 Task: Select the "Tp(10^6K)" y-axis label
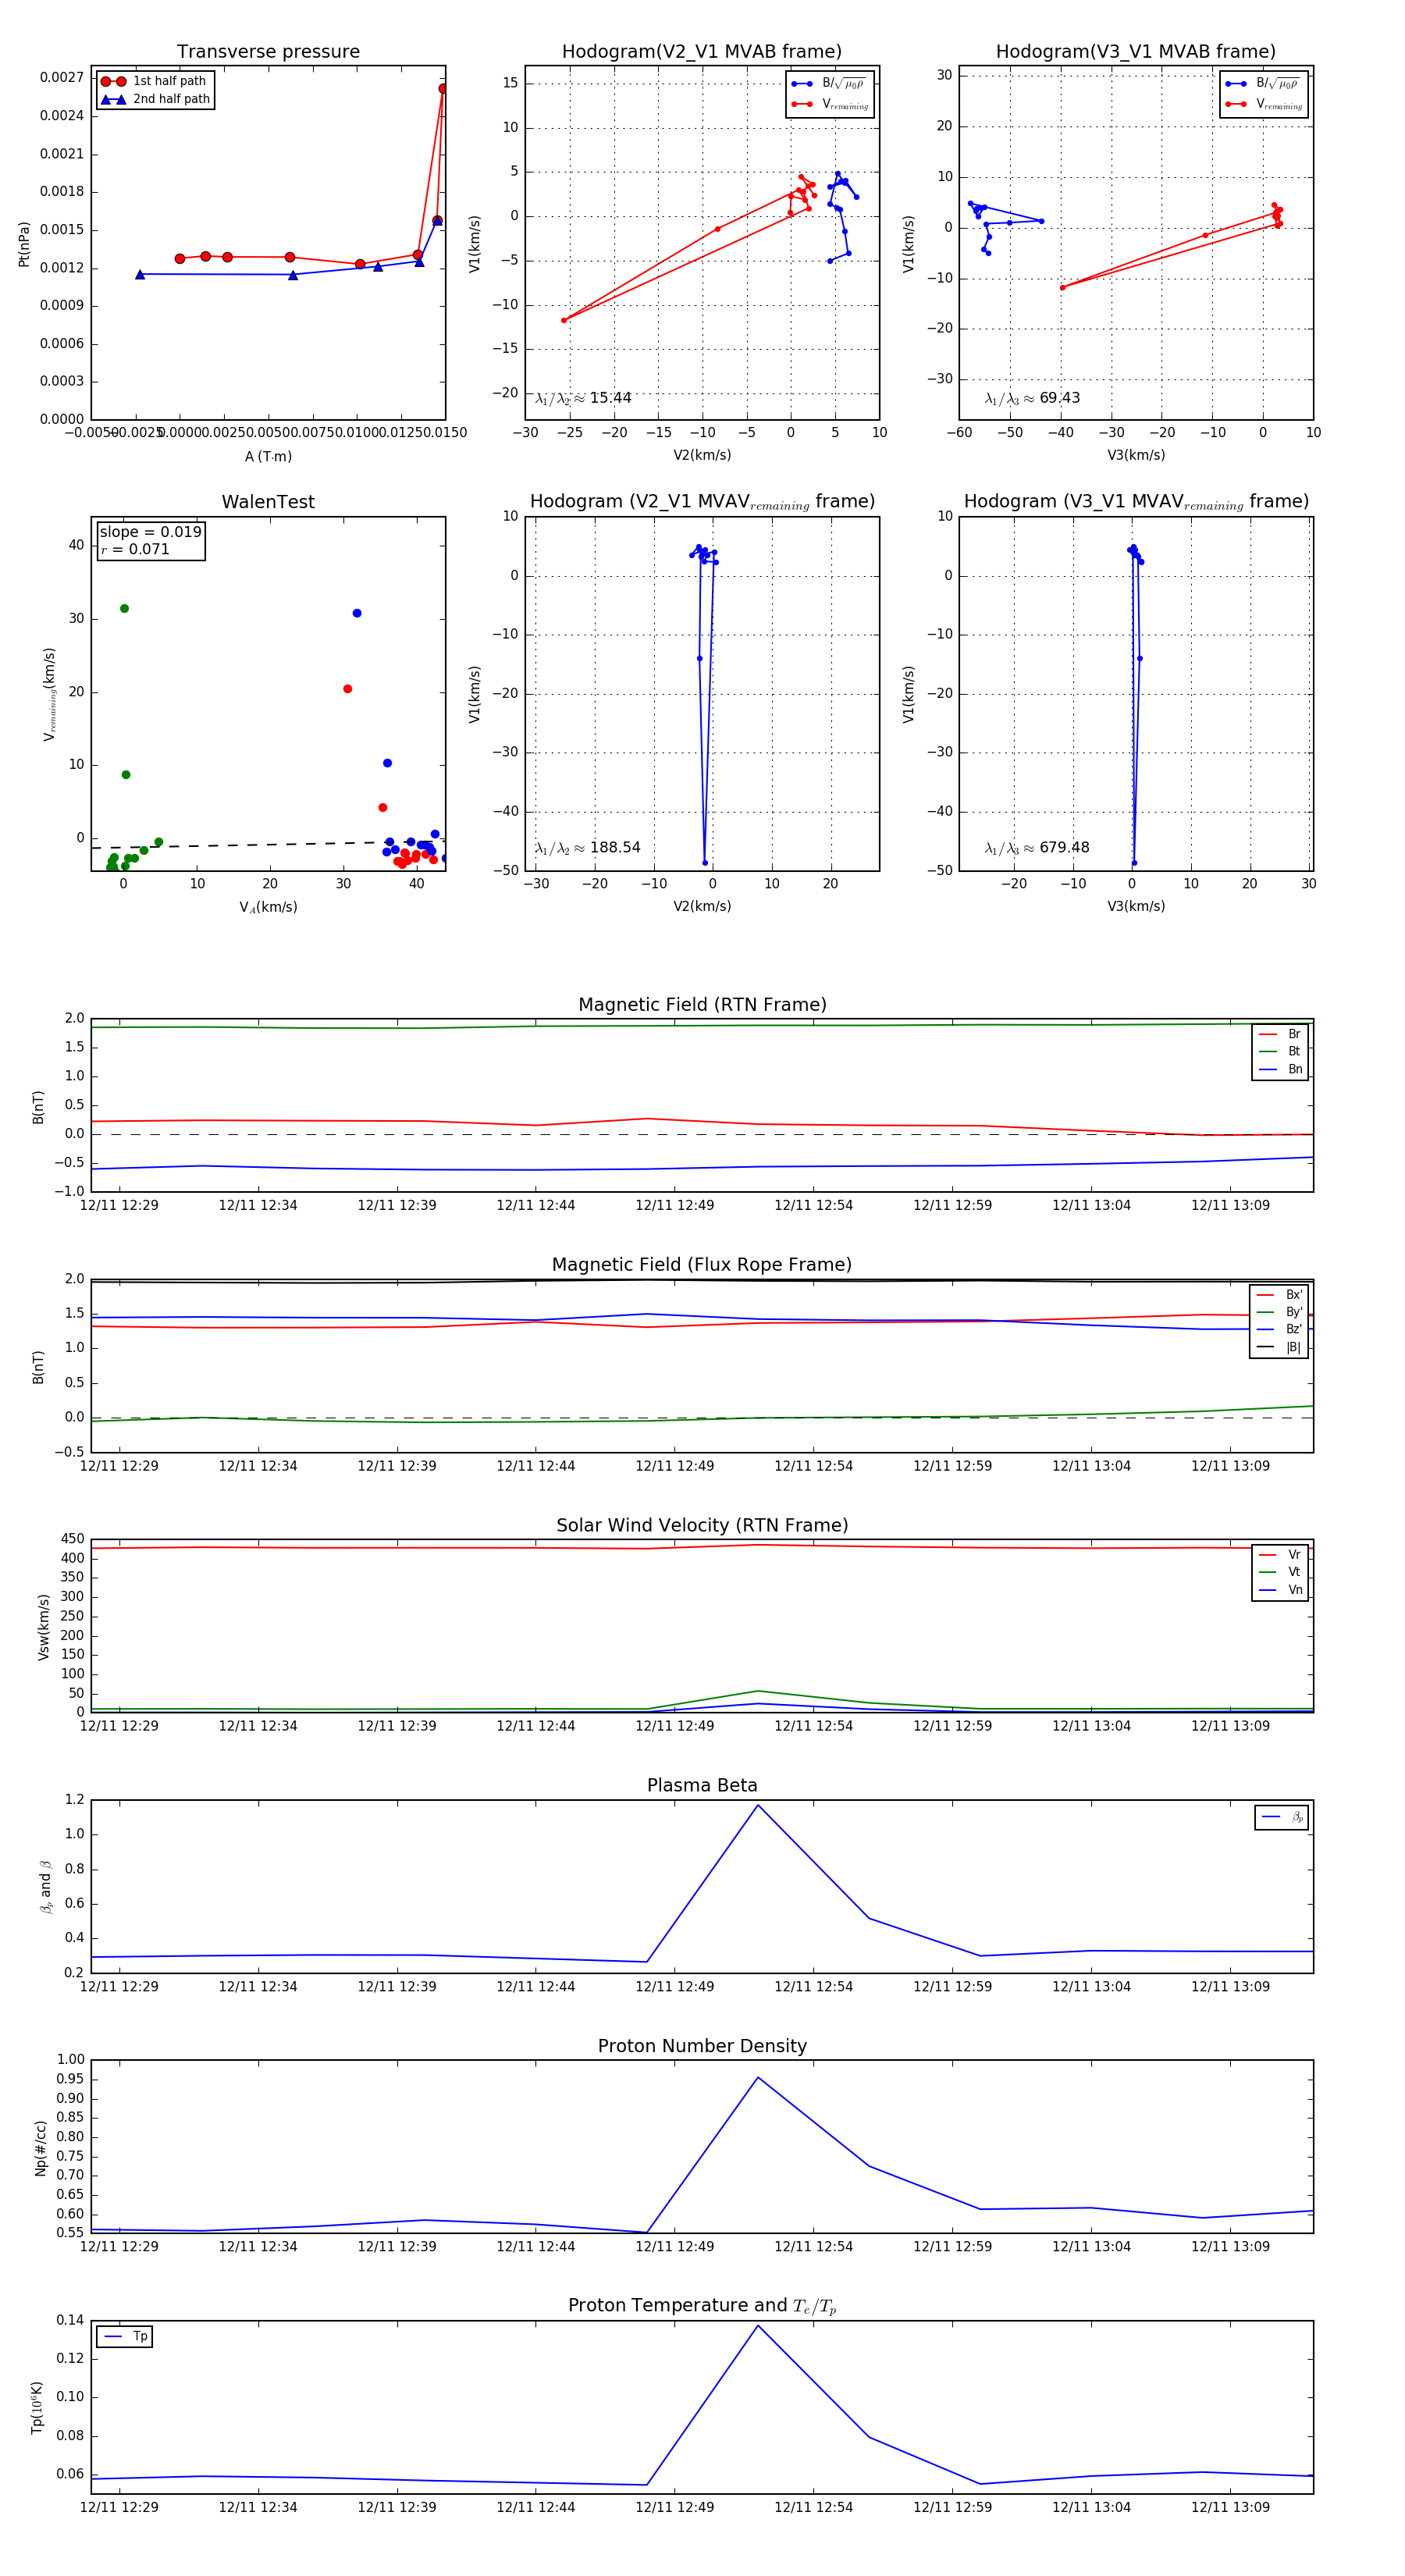38,2408
